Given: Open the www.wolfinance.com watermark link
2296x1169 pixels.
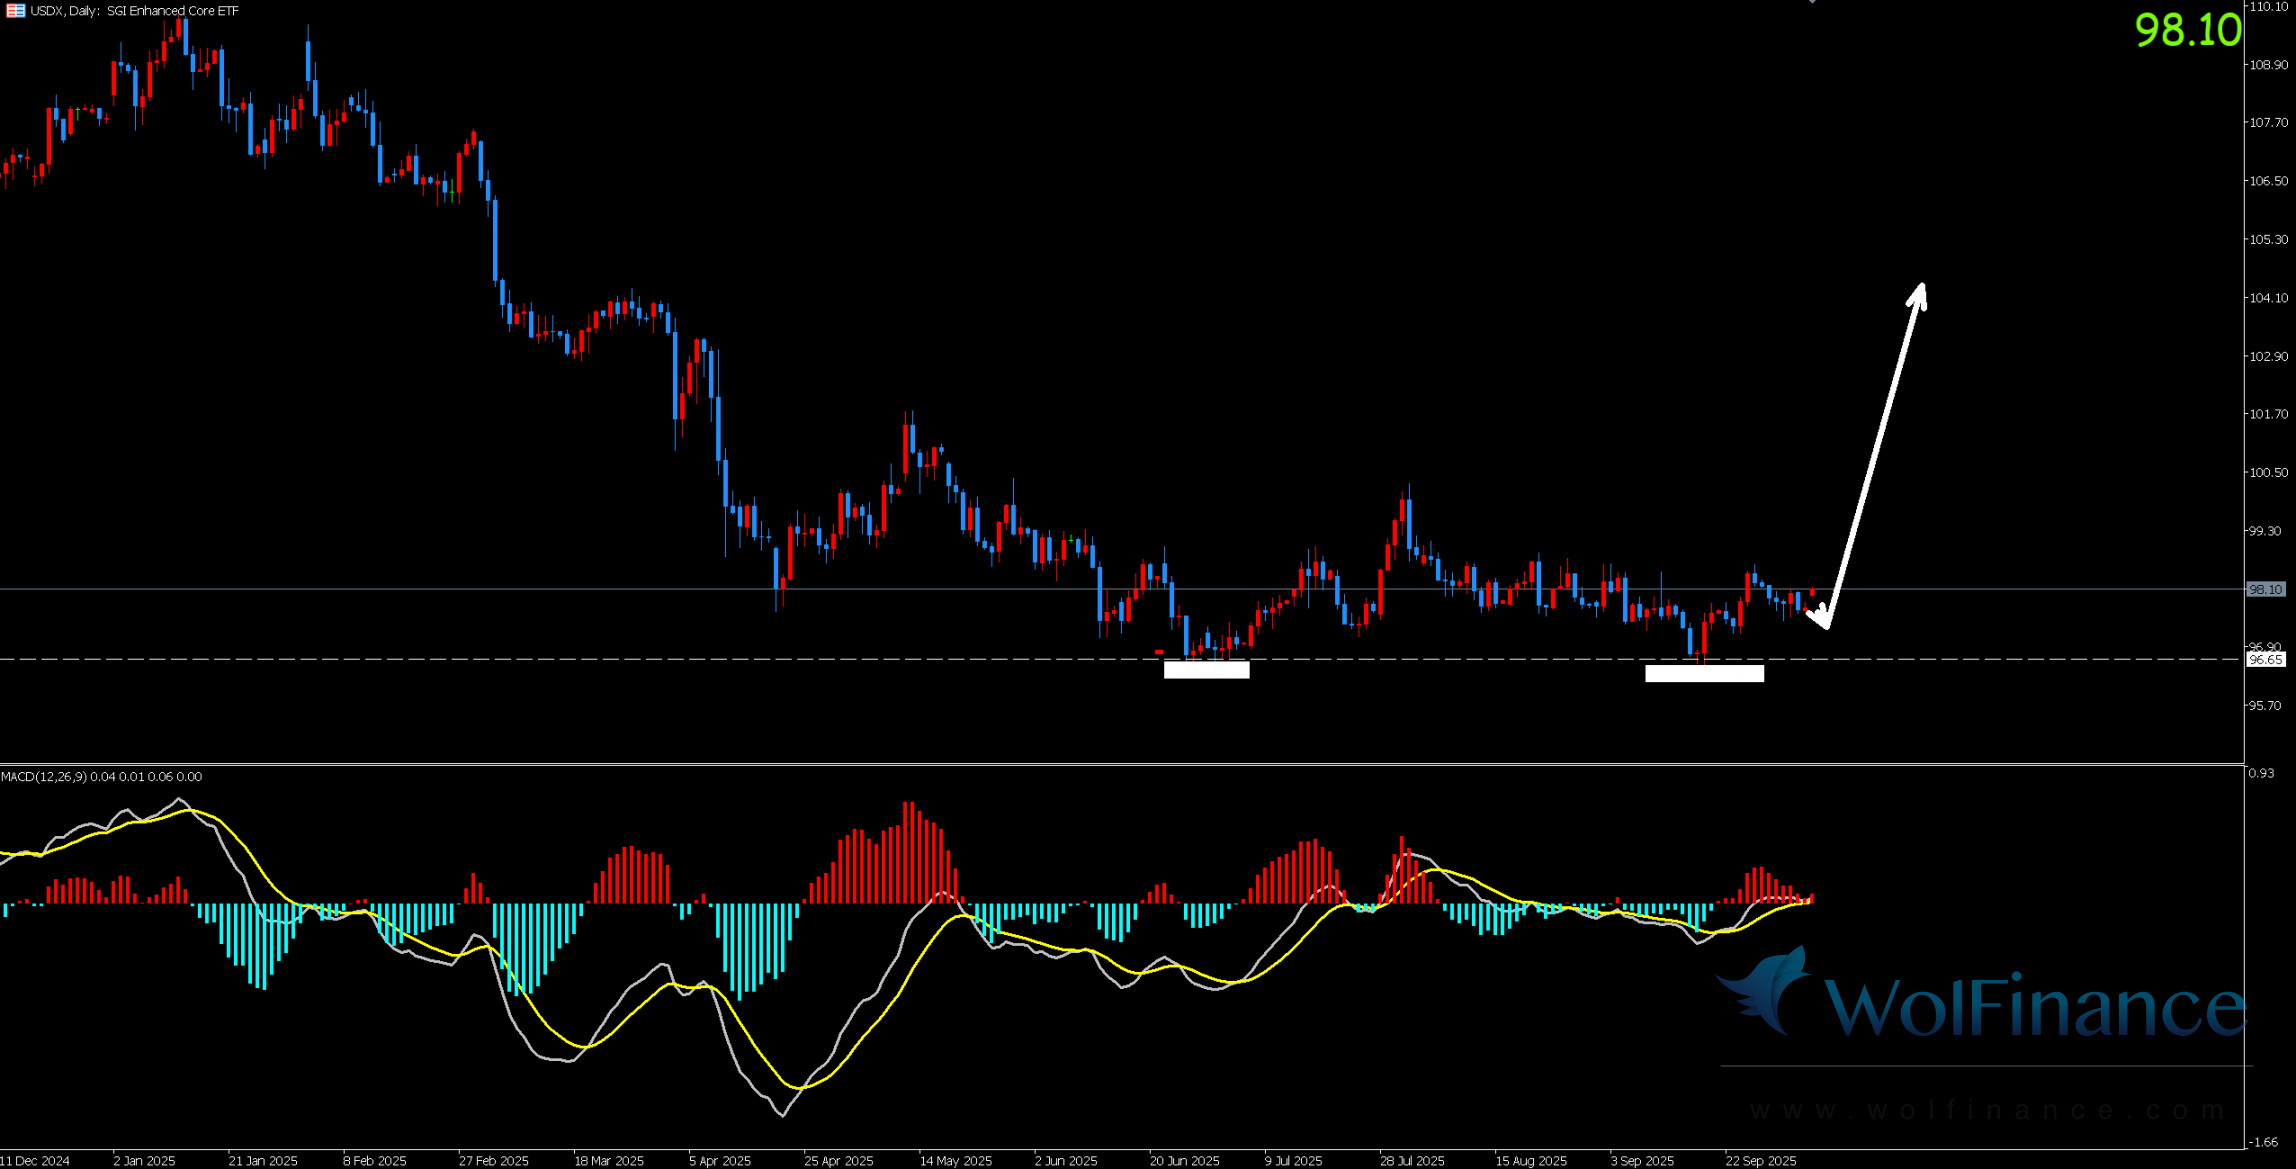Looking at the screenshot, I should click(1988, 1110).
